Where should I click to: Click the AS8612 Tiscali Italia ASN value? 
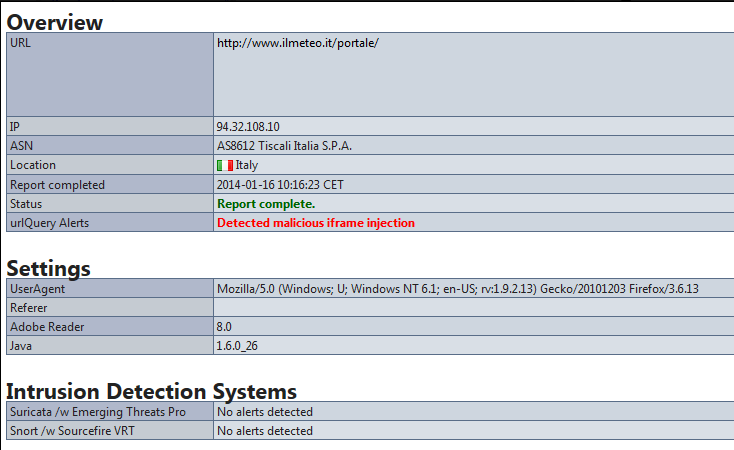pyautogui.click(x=284, y=146)
